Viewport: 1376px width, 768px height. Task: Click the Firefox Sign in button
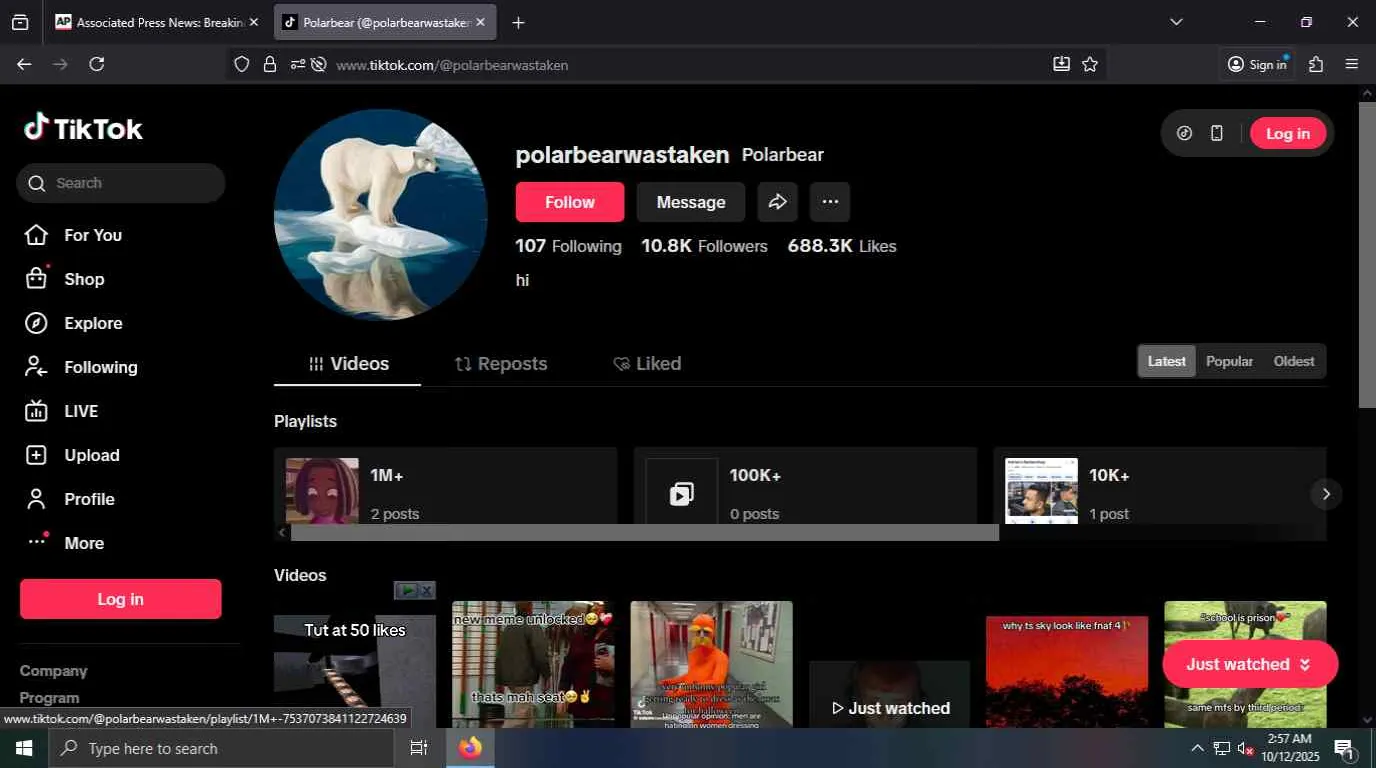1257,64
